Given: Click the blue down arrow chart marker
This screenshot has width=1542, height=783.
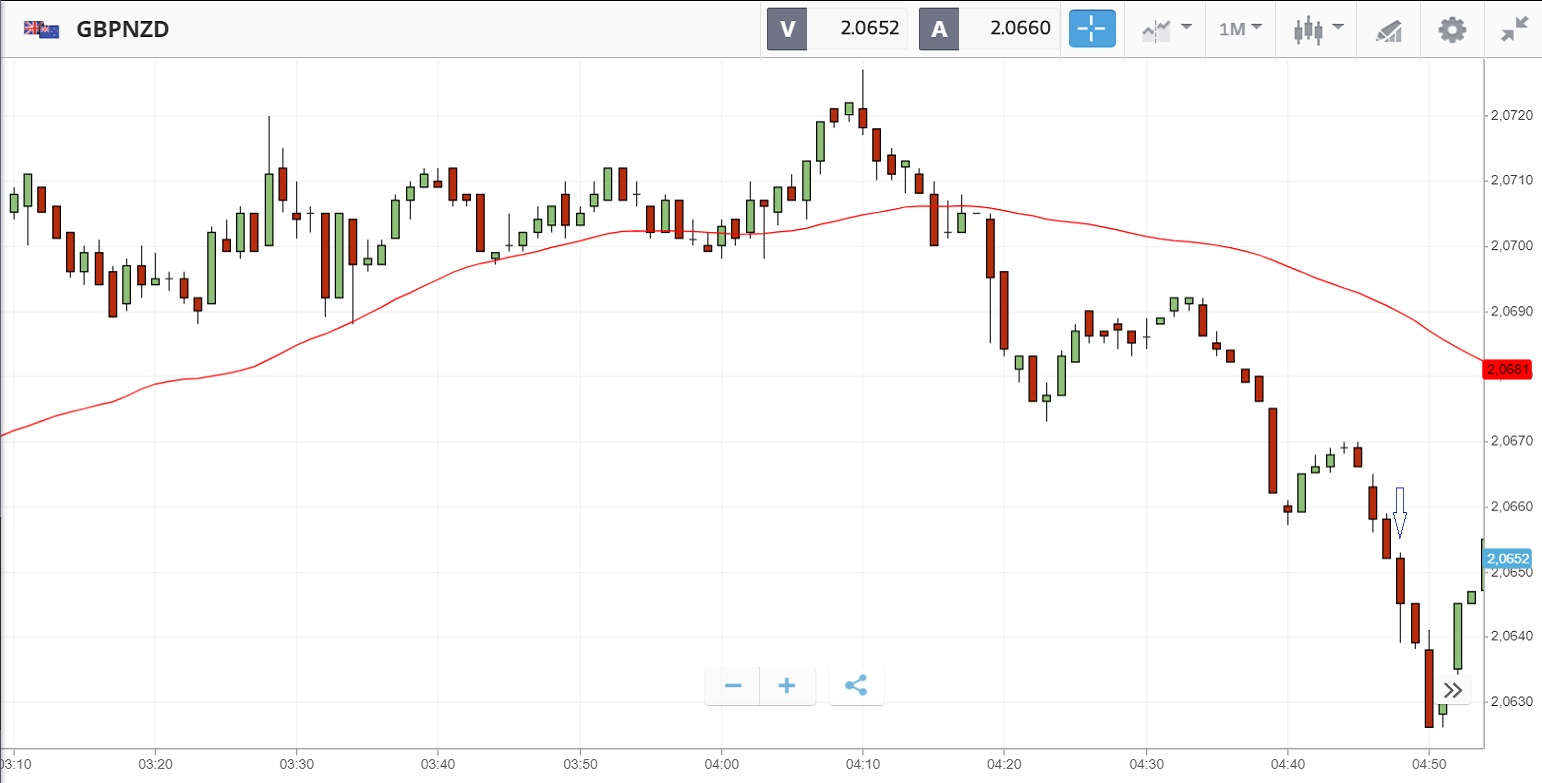Looking at the screenshot, I should [1400, 512].
